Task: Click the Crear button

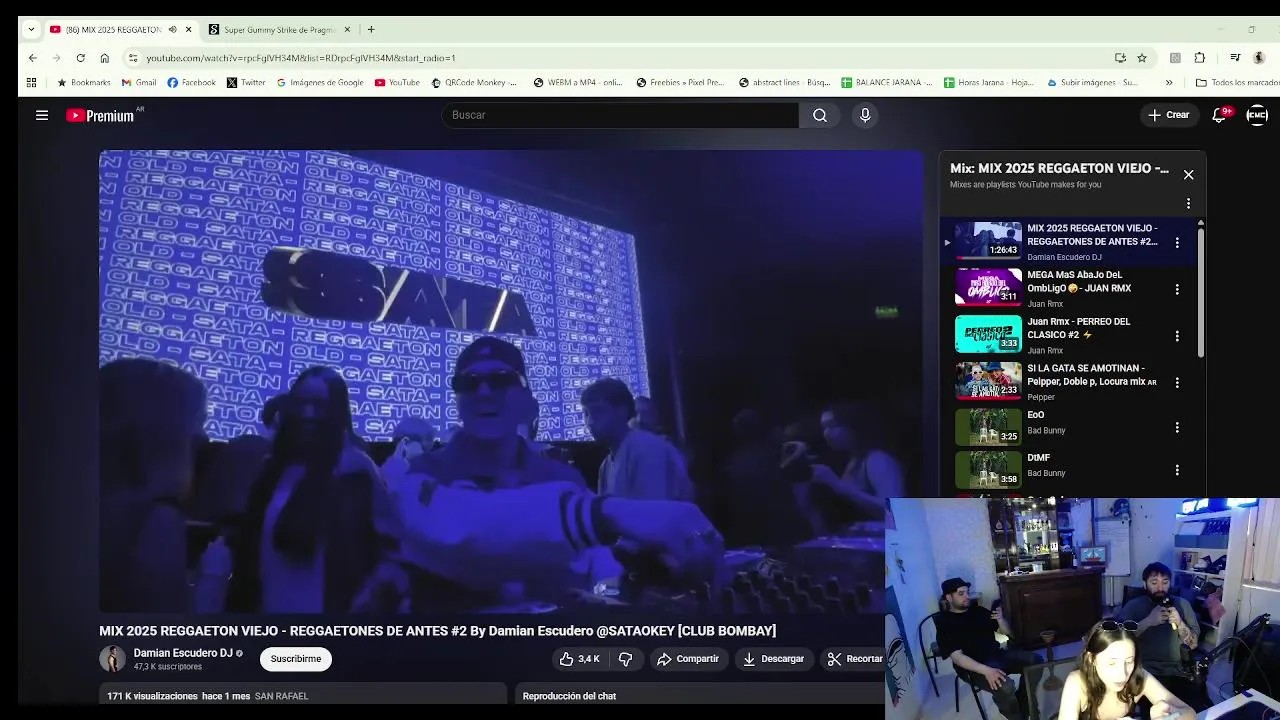Action: (x=1169, y=115)
